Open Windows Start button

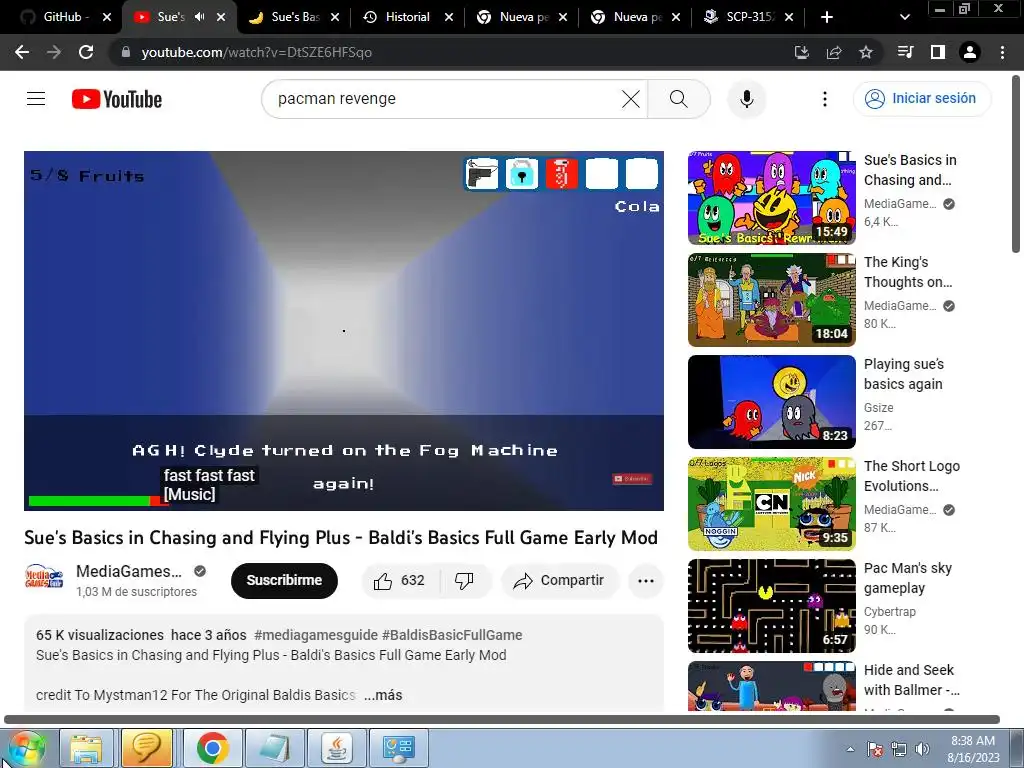click(26, 748)
